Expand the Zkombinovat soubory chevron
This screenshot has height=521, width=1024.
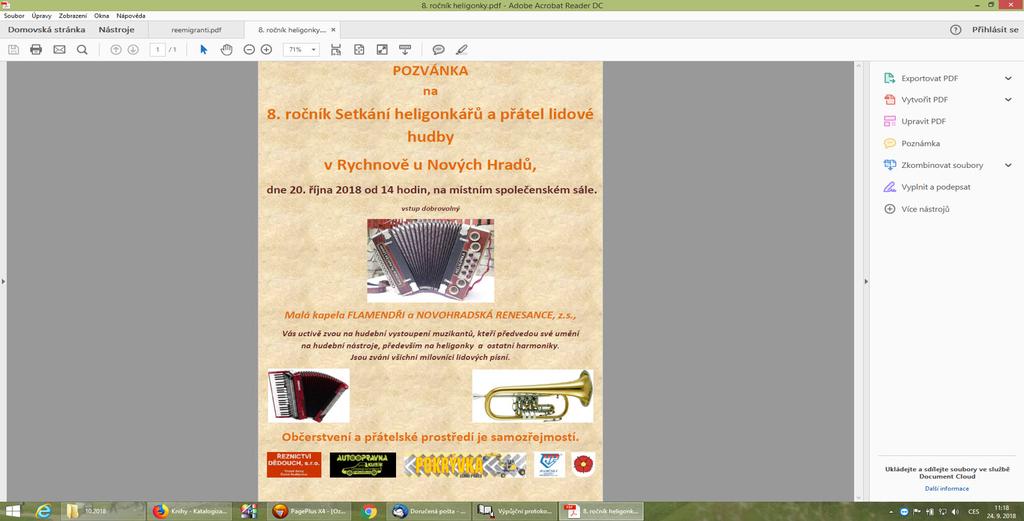[x=1008, y=165]
